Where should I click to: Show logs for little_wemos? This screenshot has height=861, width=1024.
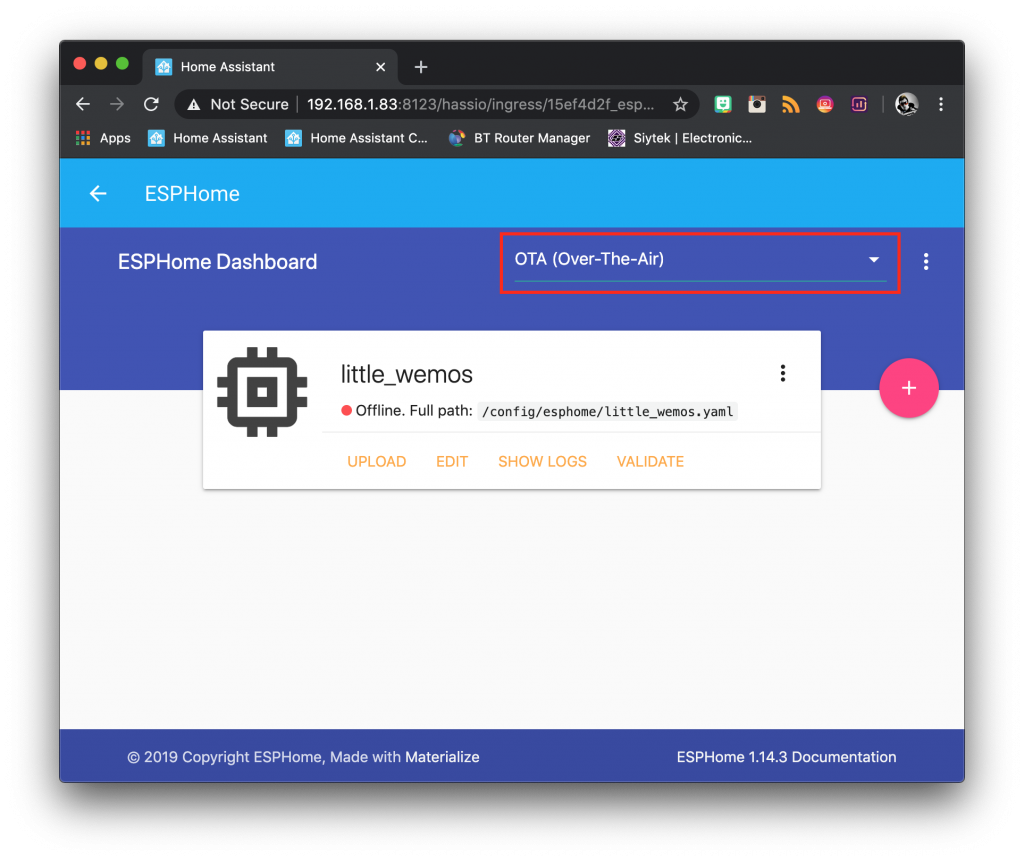click(x=542, y=461)
